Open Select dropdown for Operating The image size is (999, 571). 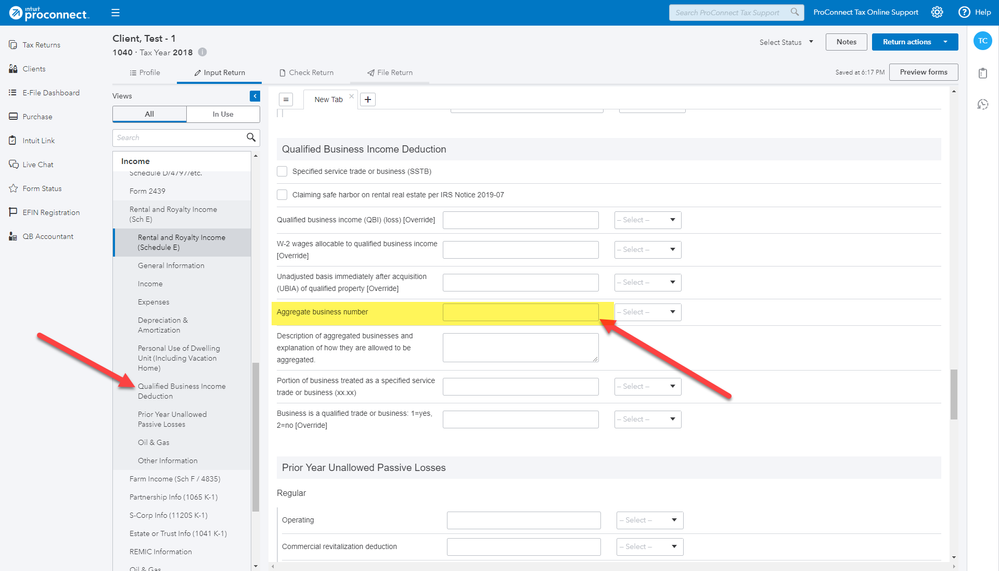(650, 520)
